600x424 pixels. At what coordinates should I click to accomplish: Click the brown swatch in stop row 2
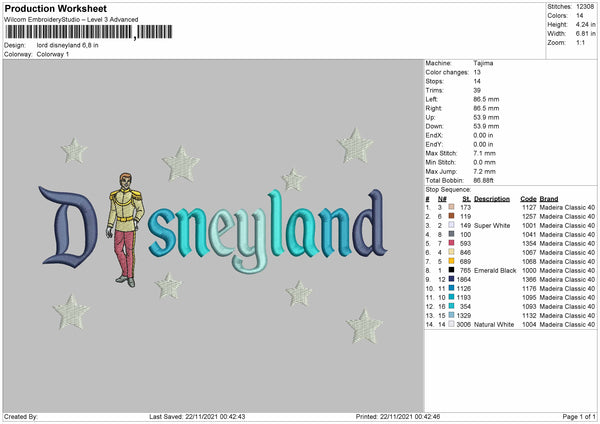pos(452,216)
